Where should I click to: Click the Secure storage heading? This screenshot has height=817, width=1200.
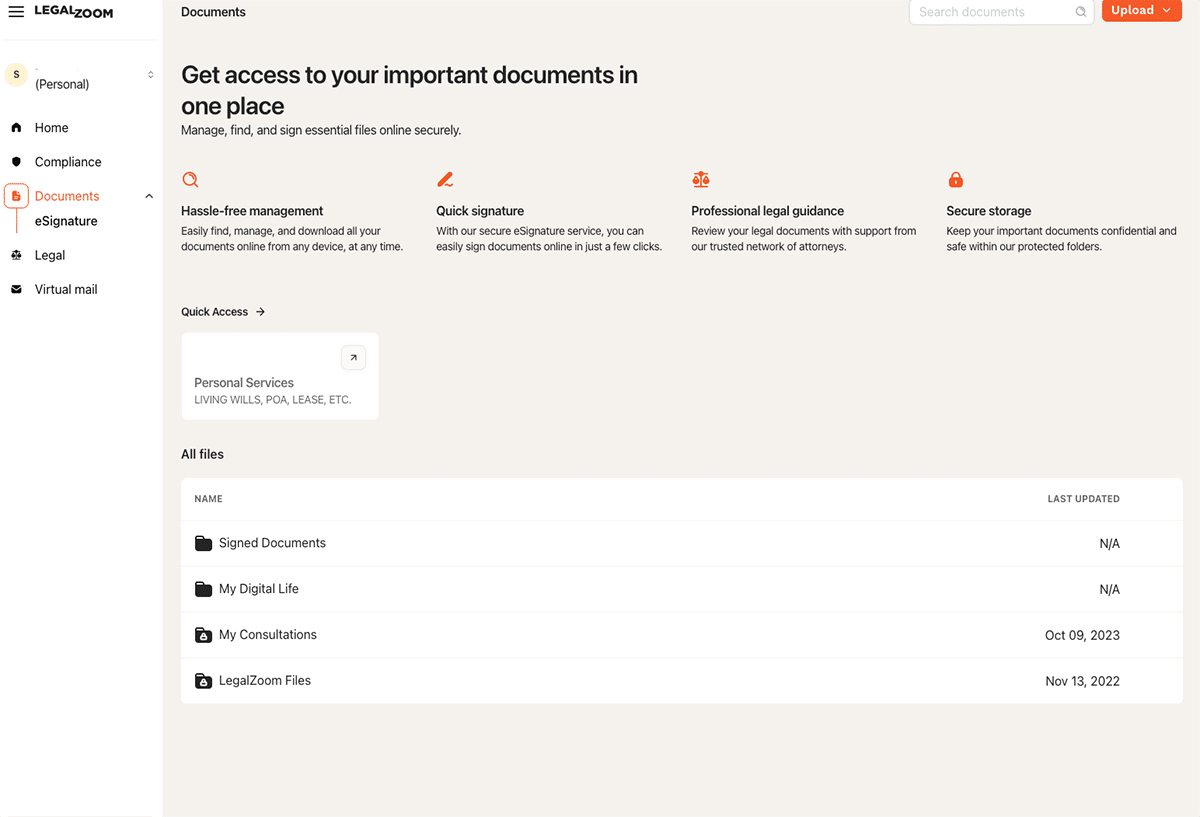pos(988,211)
